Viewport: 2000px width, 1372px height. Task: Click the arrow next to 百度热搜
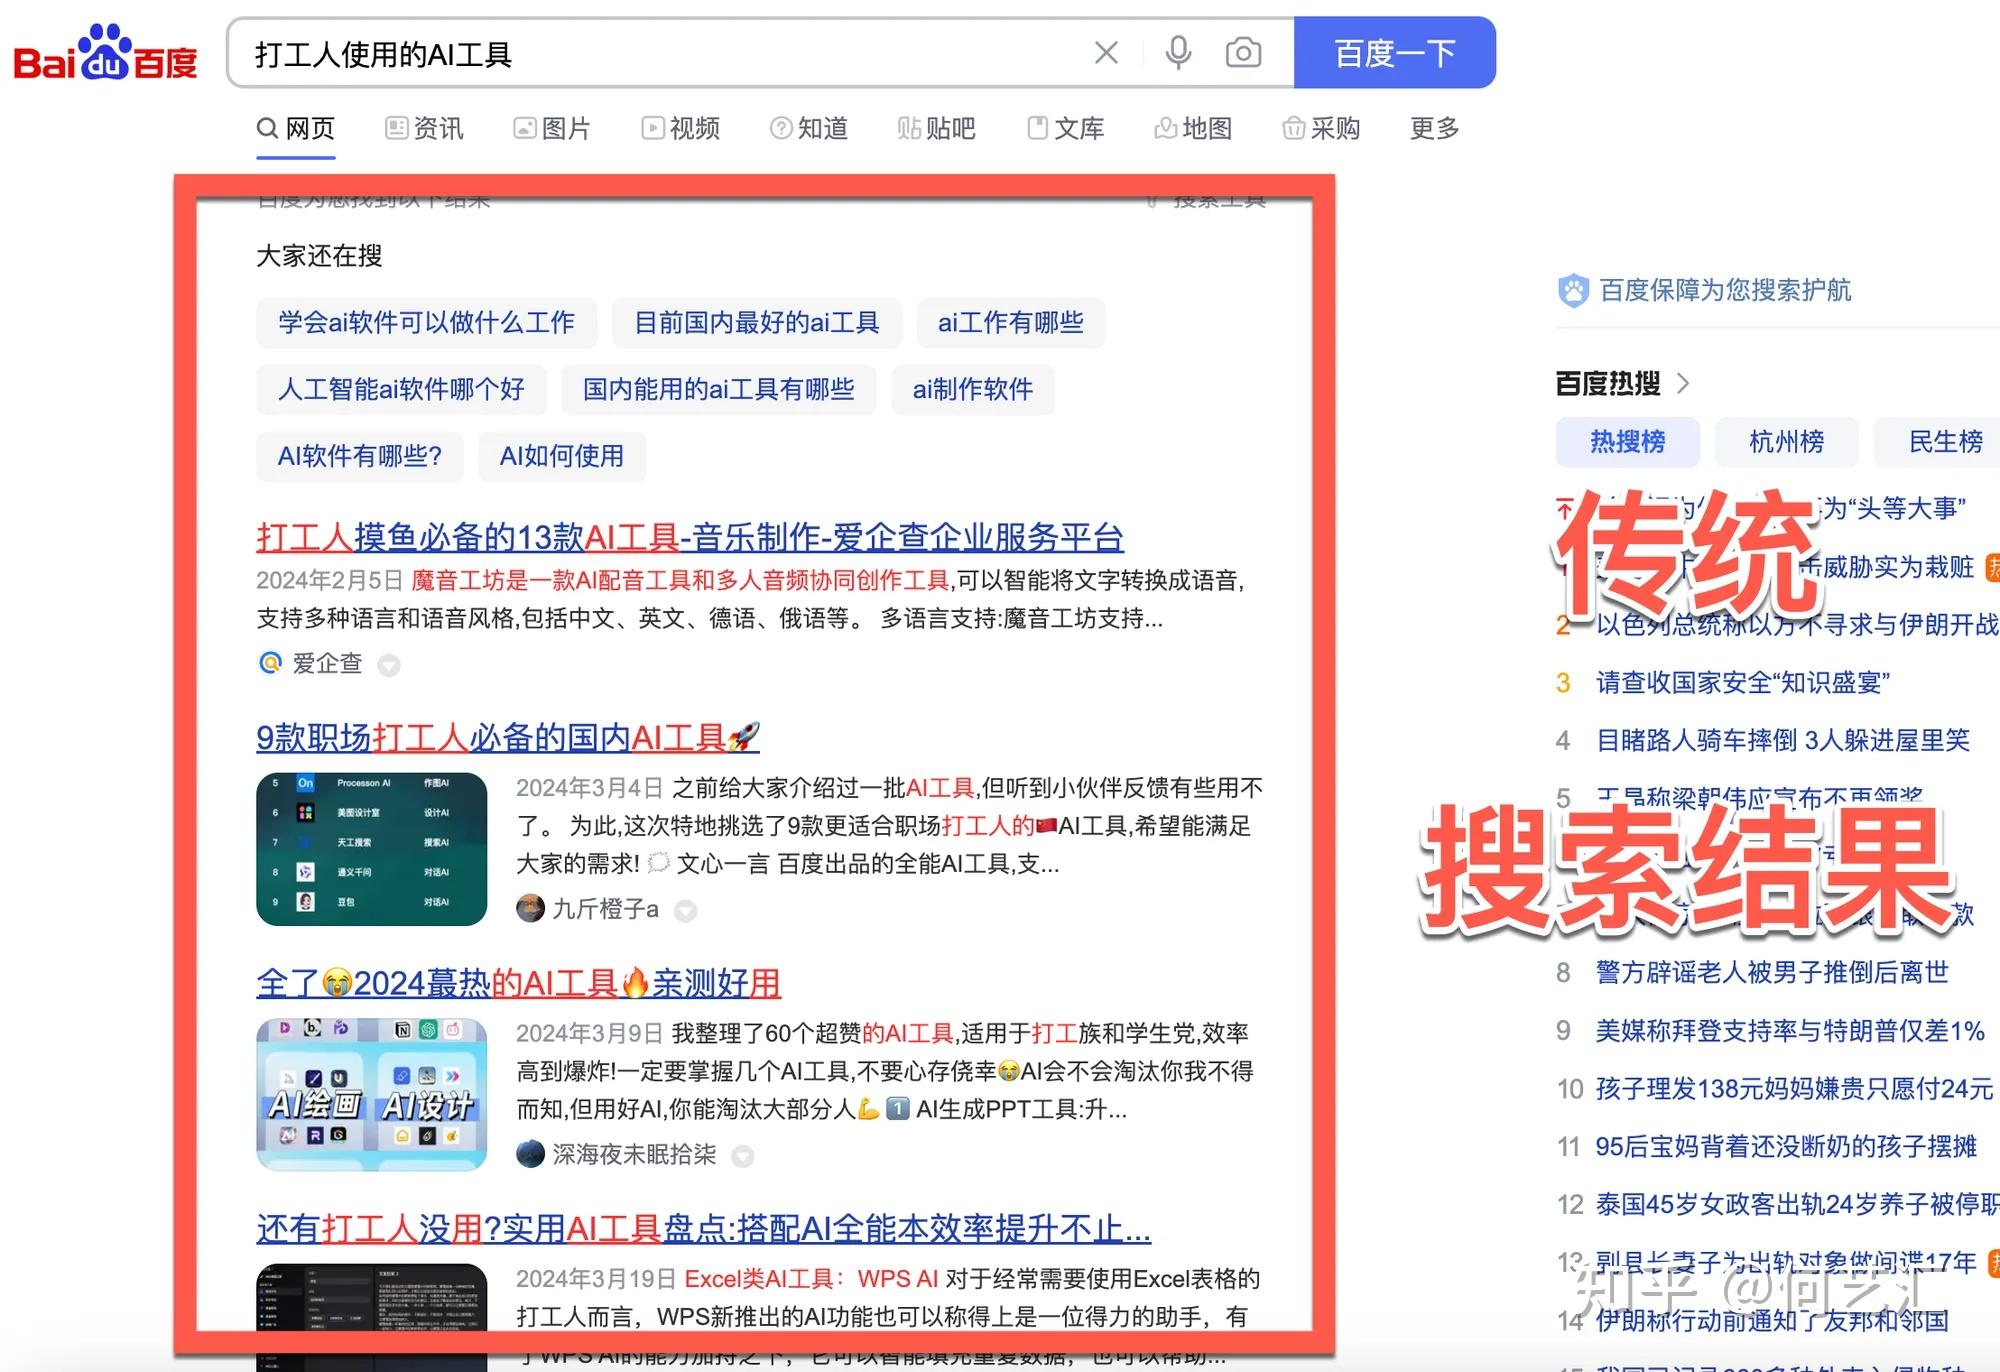click(x=1682, y=383)
